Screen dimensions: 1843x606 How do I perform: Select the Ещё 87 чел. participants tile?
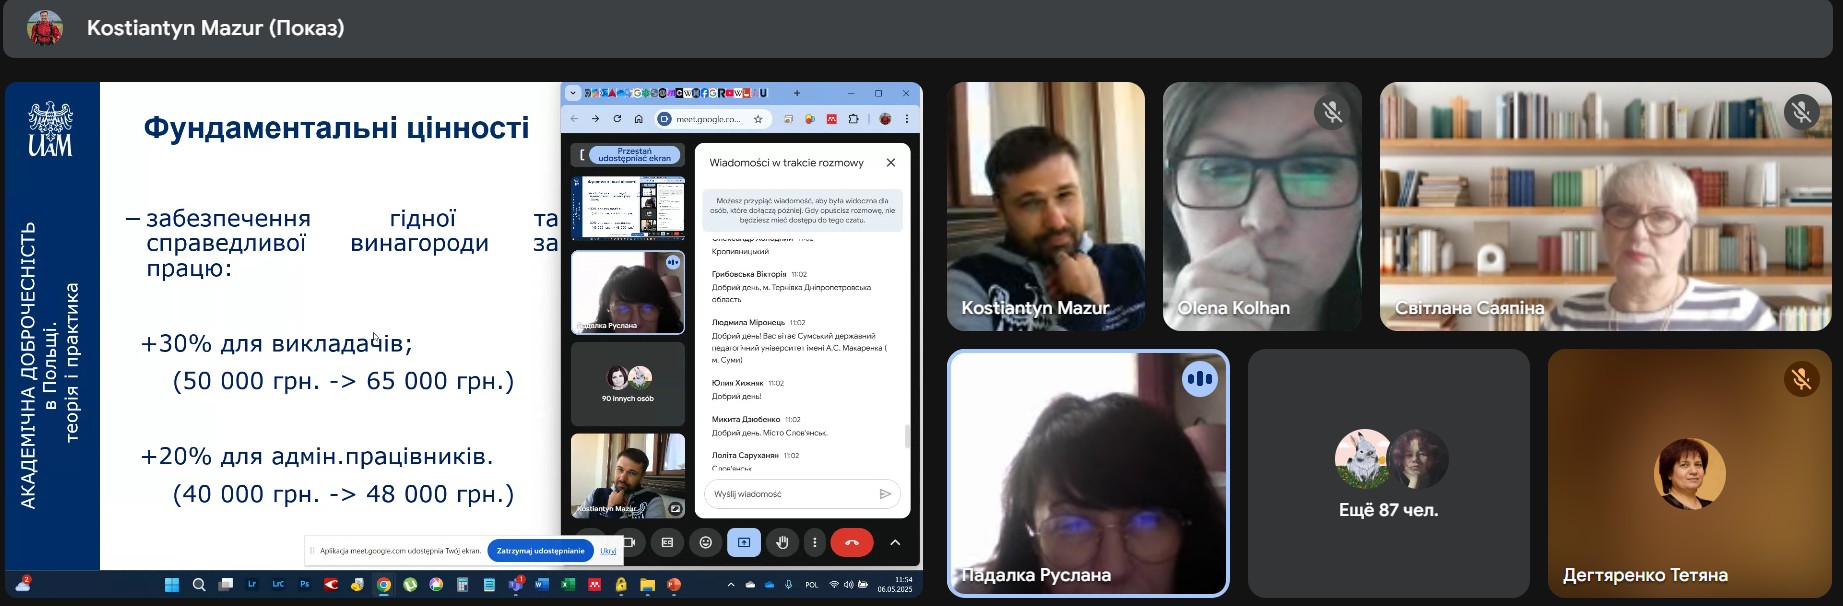pyautogui.click(x=1388, y=473)
